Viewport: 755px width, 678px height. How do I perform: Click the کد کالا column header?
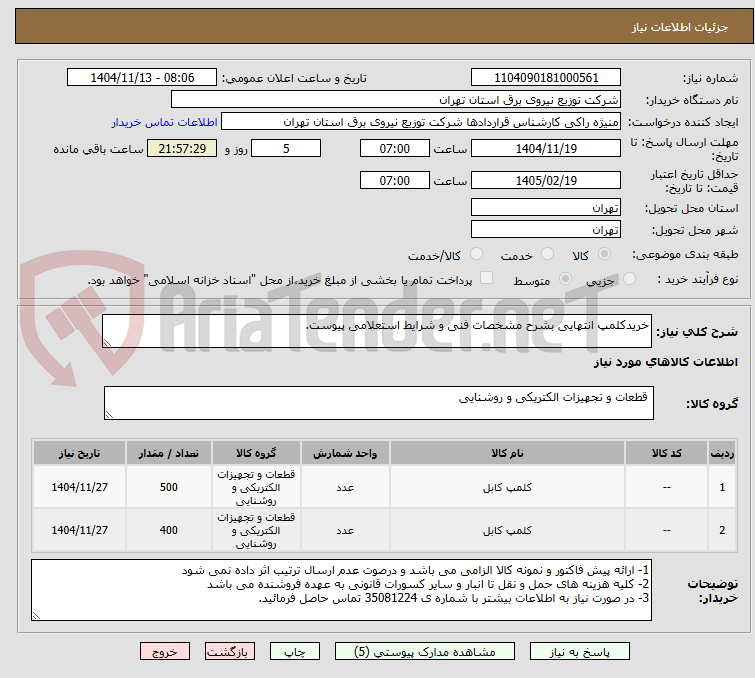pyautogui.click(x=666, y=453)
